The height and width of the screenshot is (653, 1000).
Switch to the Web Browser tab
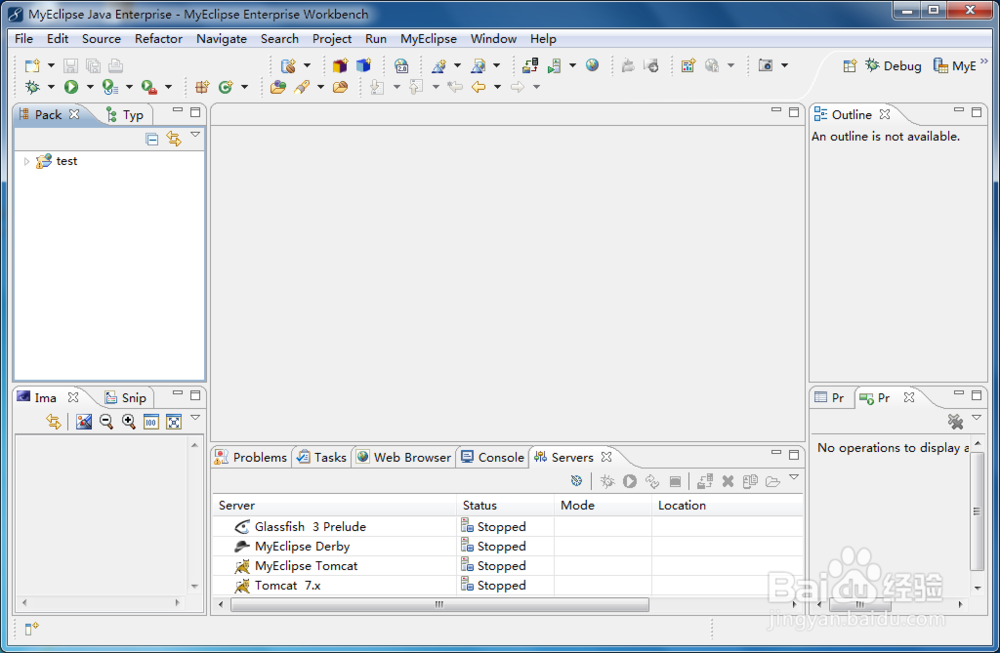point(404,457)
